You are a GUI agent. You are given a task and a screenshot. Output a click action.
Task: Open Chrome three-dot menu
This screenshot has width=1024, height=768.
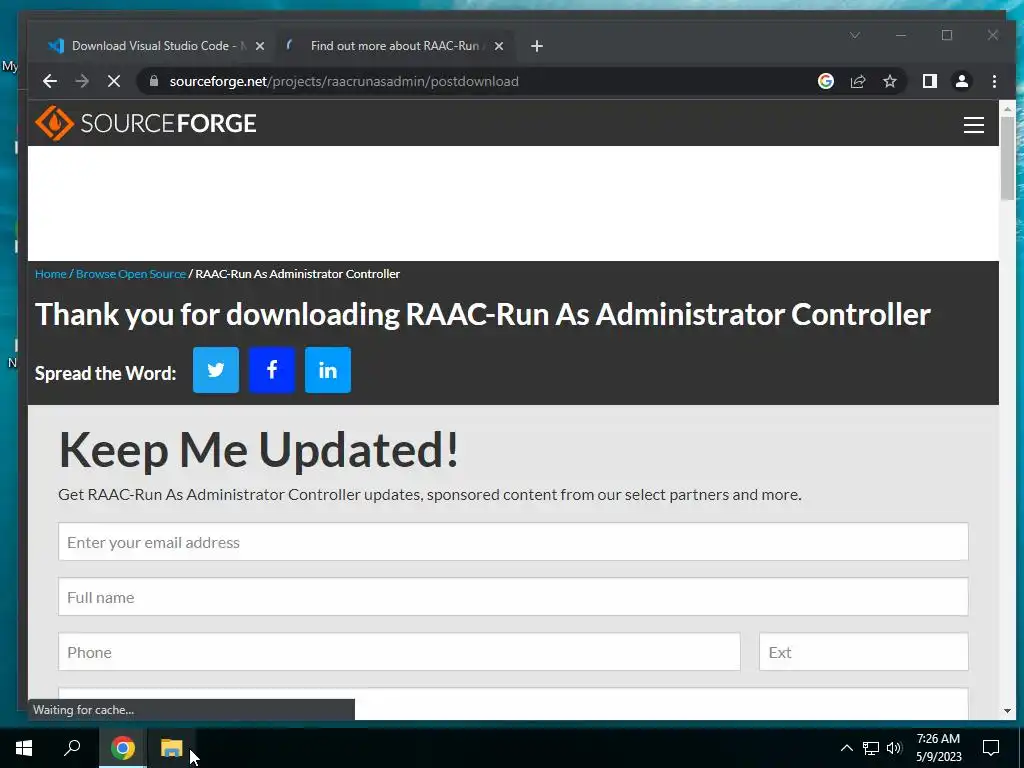pyautogui.click(x=994, y=81)
